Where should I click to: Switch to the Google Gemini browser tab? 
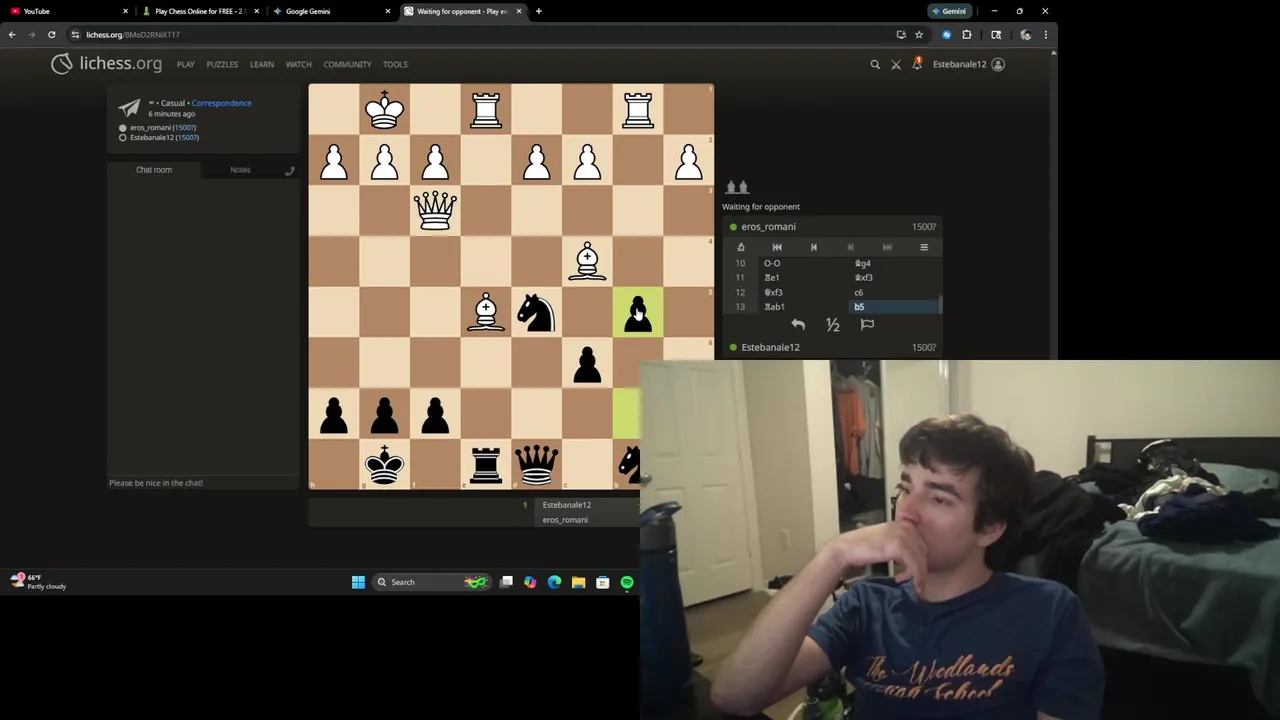pos(330,11)
